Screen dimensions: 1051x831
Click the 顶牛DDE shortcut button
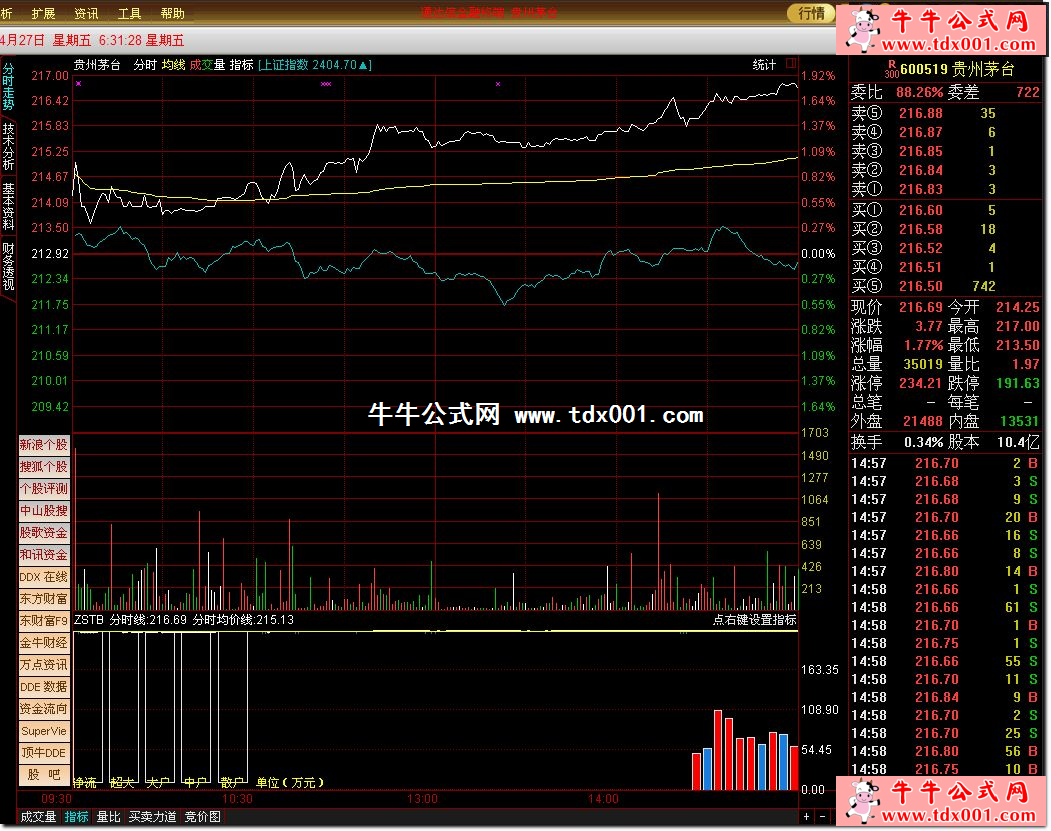tap(44, 753)
